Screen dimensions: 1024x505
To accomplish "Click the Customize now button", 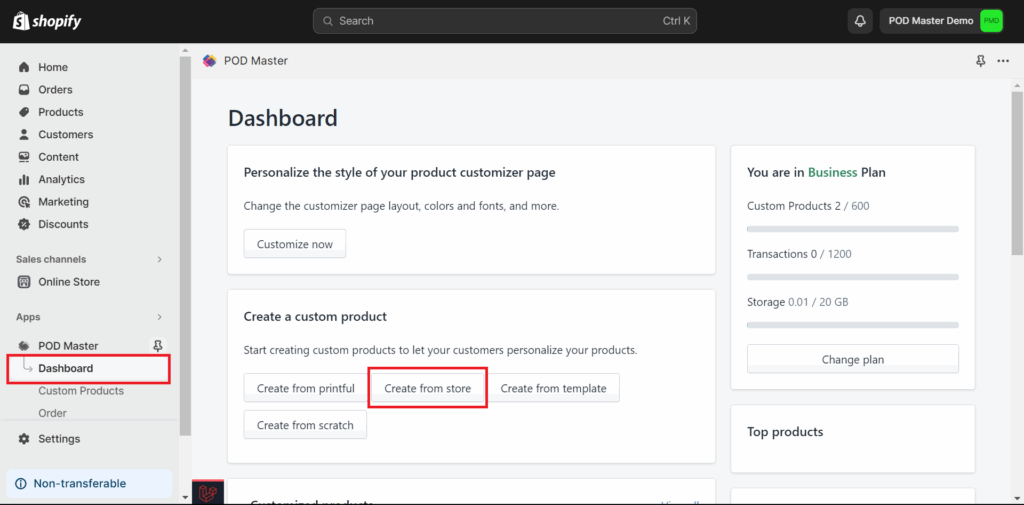I will (x=295, y=244).
